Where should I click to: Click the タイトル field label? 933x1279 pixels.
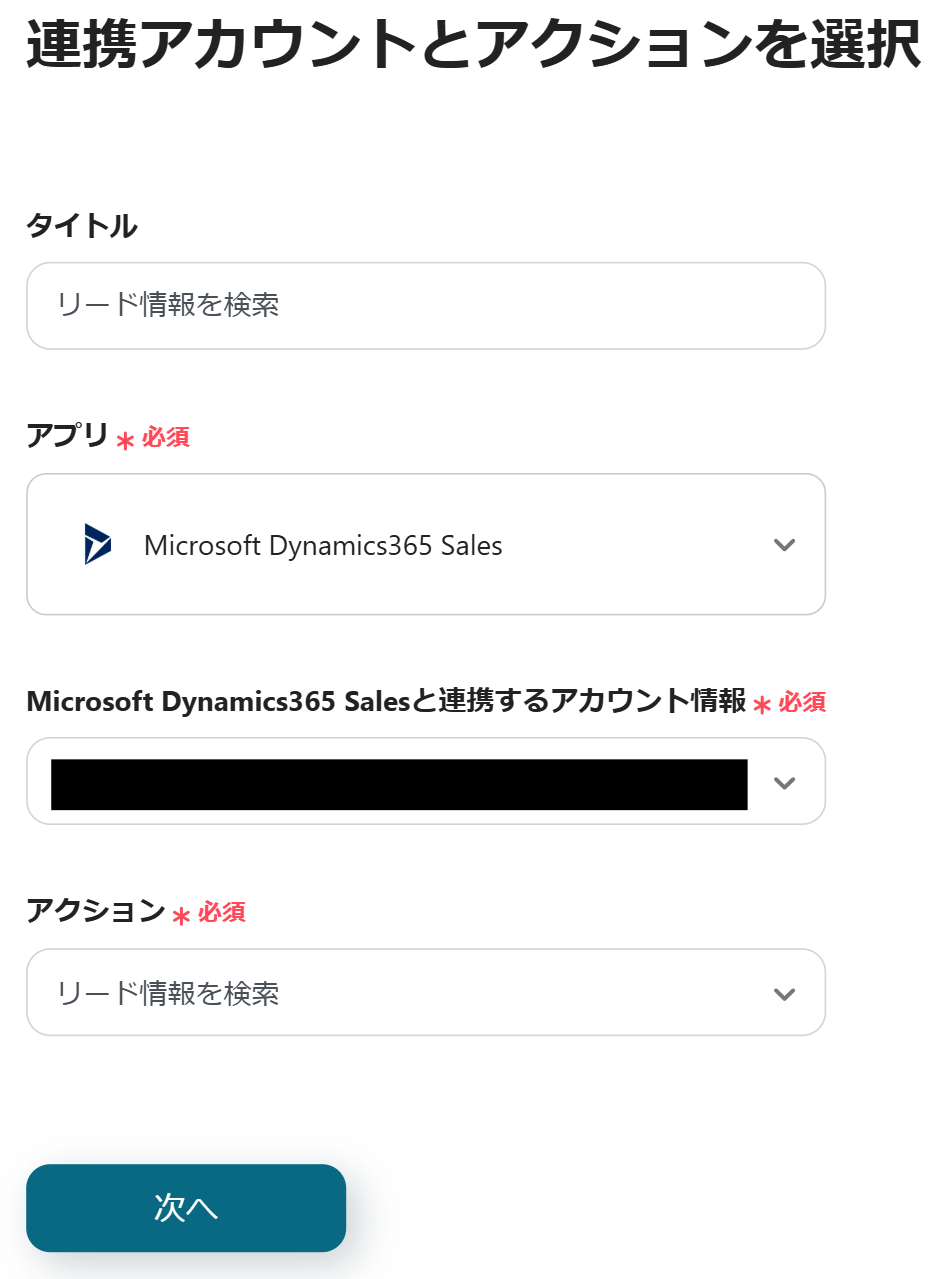click(x=81, y=227)
